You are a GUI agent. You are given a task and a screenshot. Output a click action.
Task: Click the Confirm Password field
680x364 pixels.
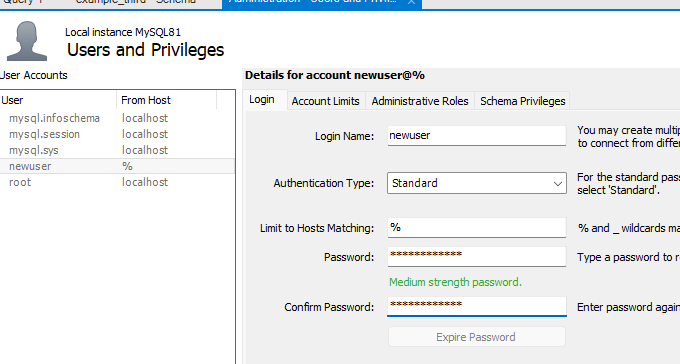(x=477, y=306)
